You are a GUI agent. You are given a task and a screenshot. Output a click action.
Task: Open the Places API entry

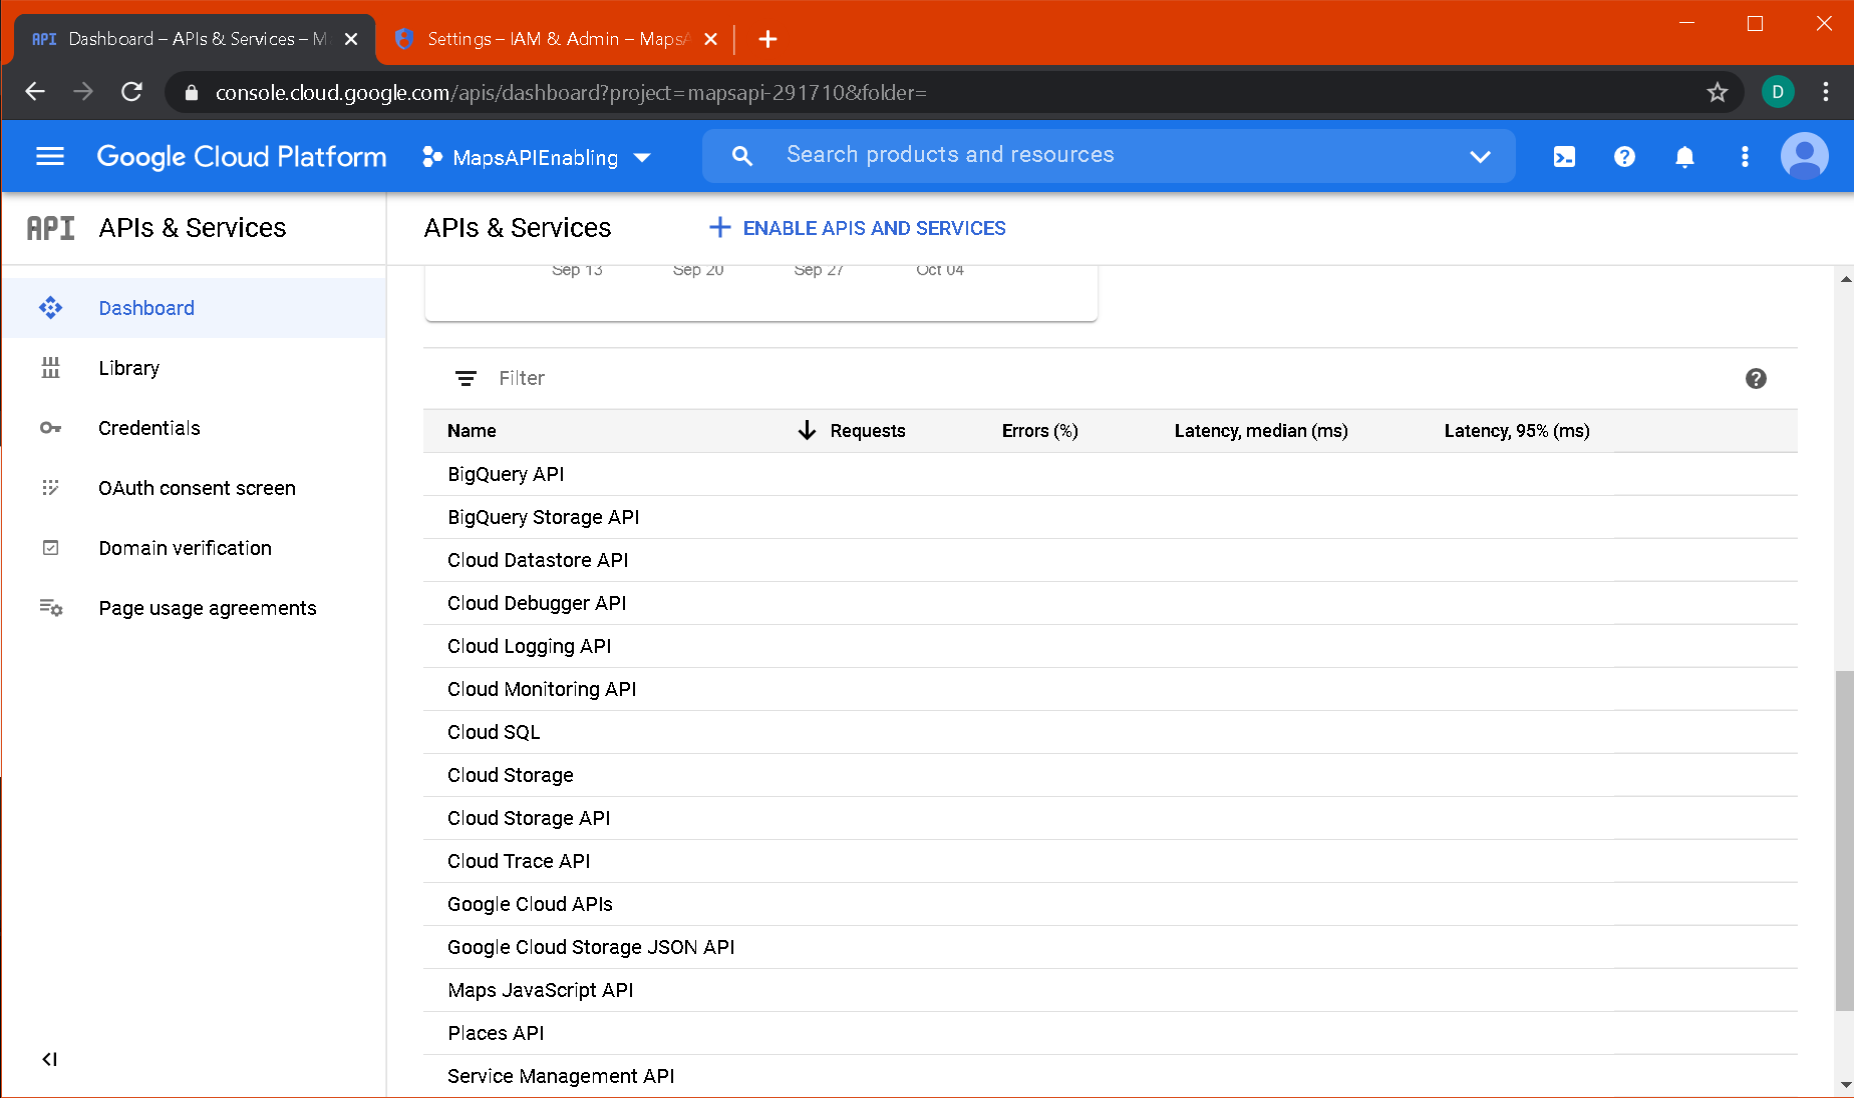[x=495, y=1033]
